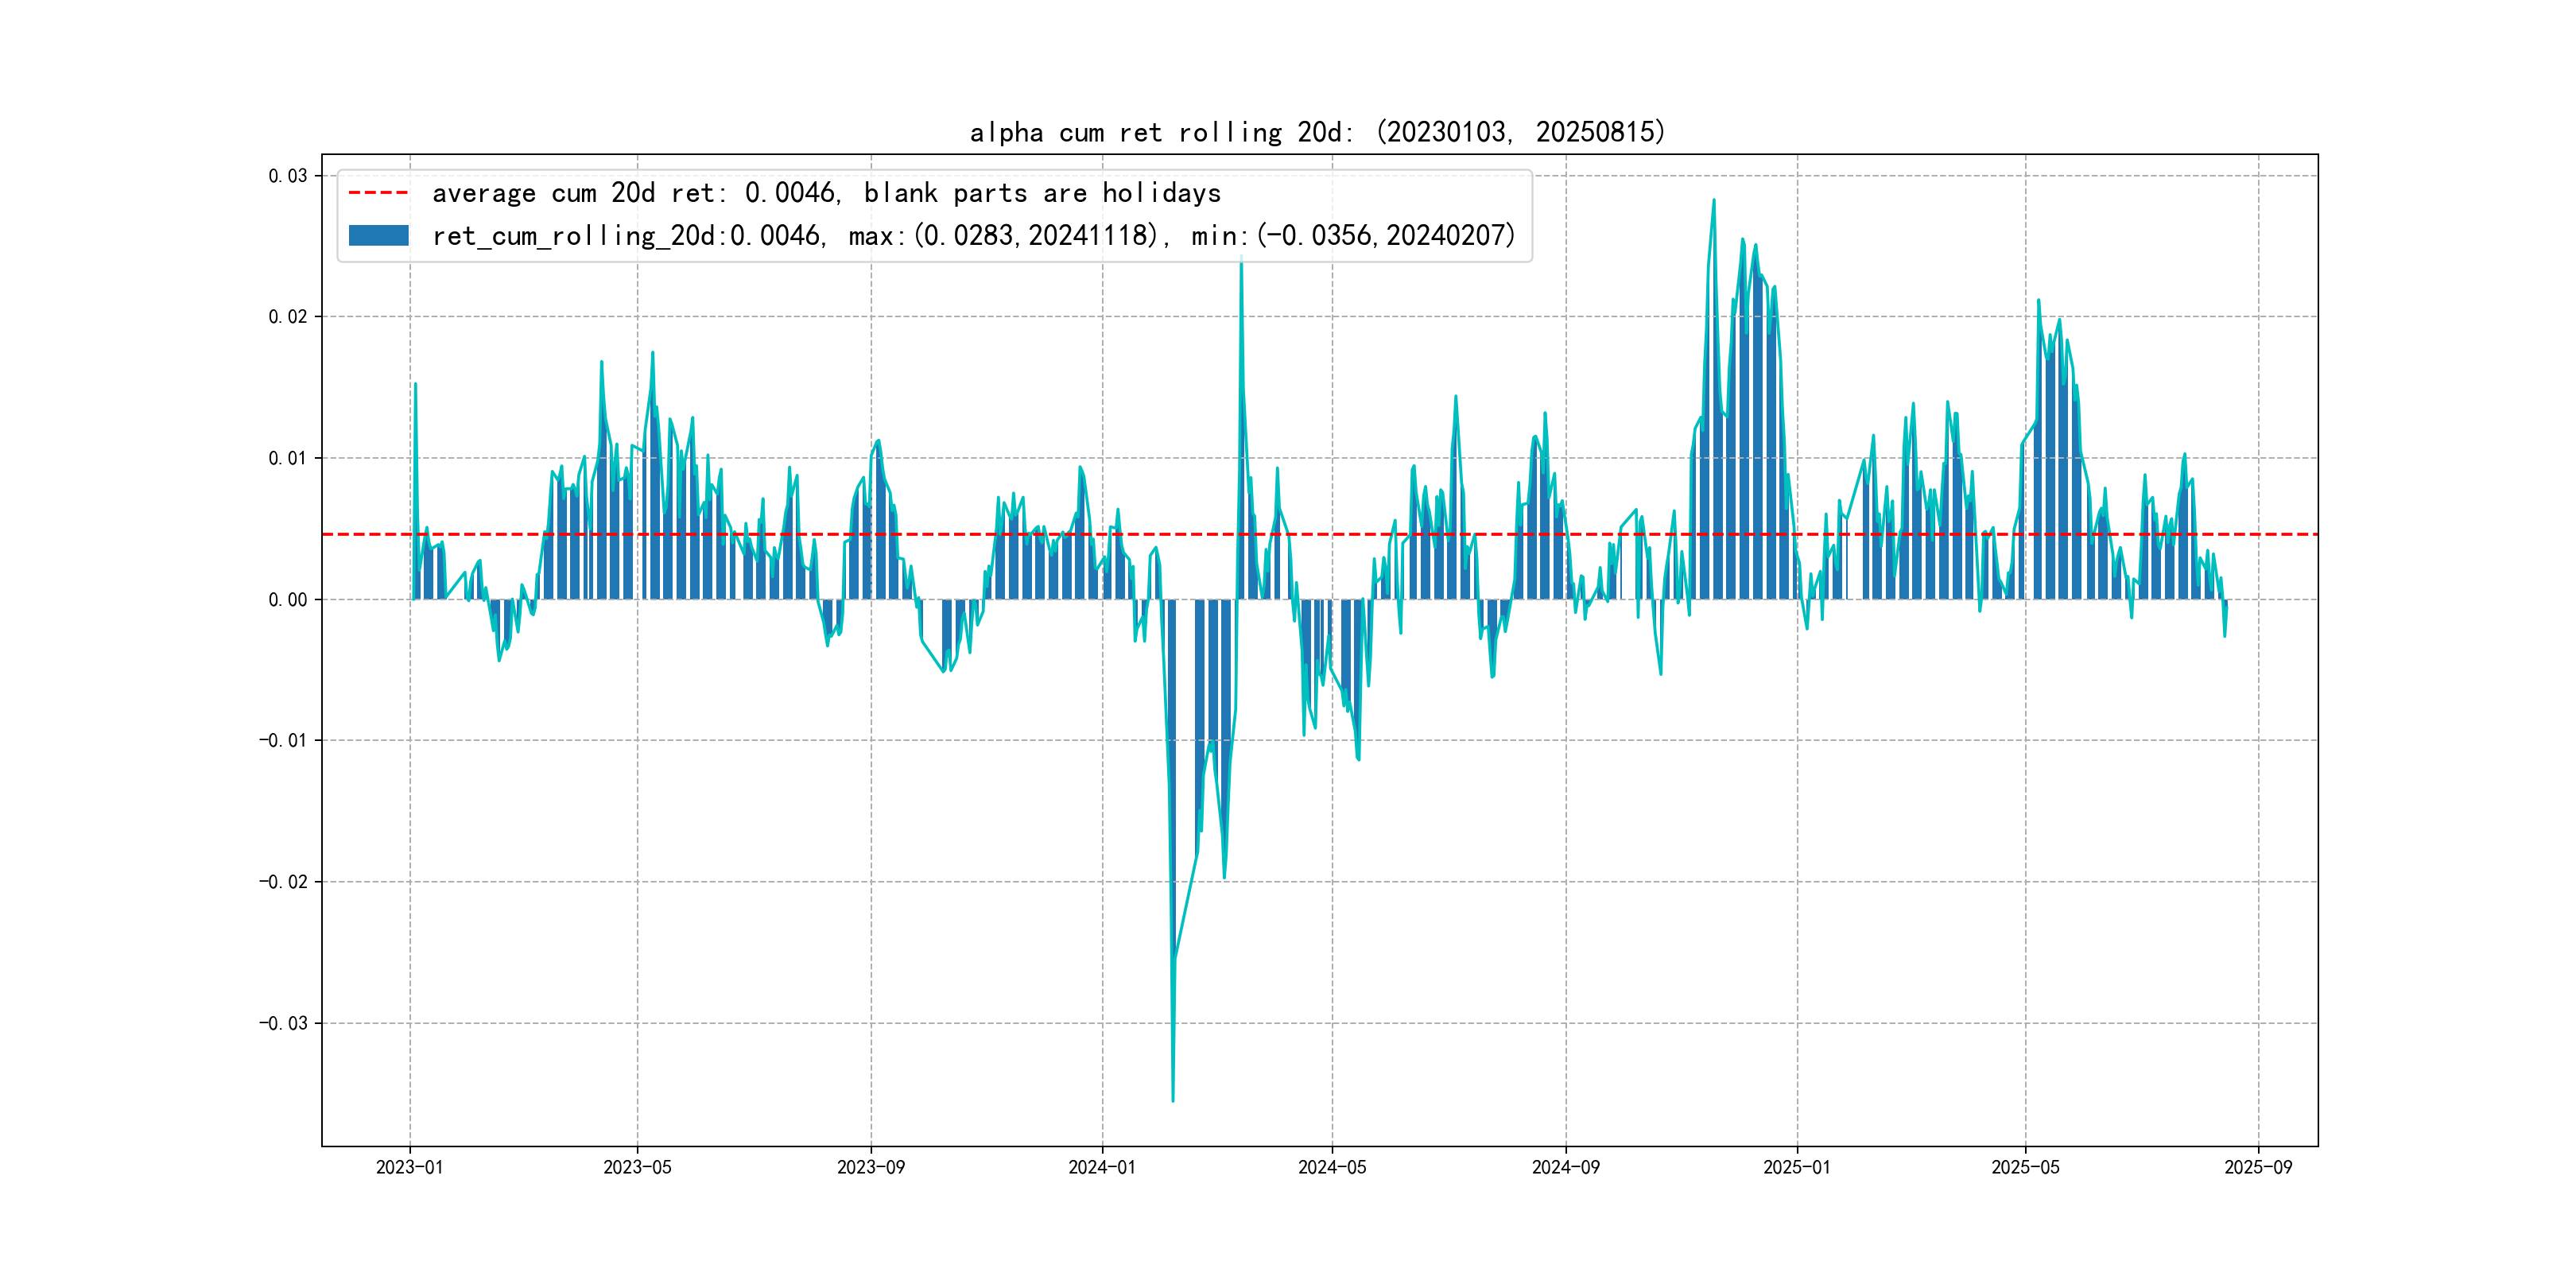Screen dimensions: 2576x1288
Task: Click the 2024-01 x-axis tick label
Action: (1102, 1167)
